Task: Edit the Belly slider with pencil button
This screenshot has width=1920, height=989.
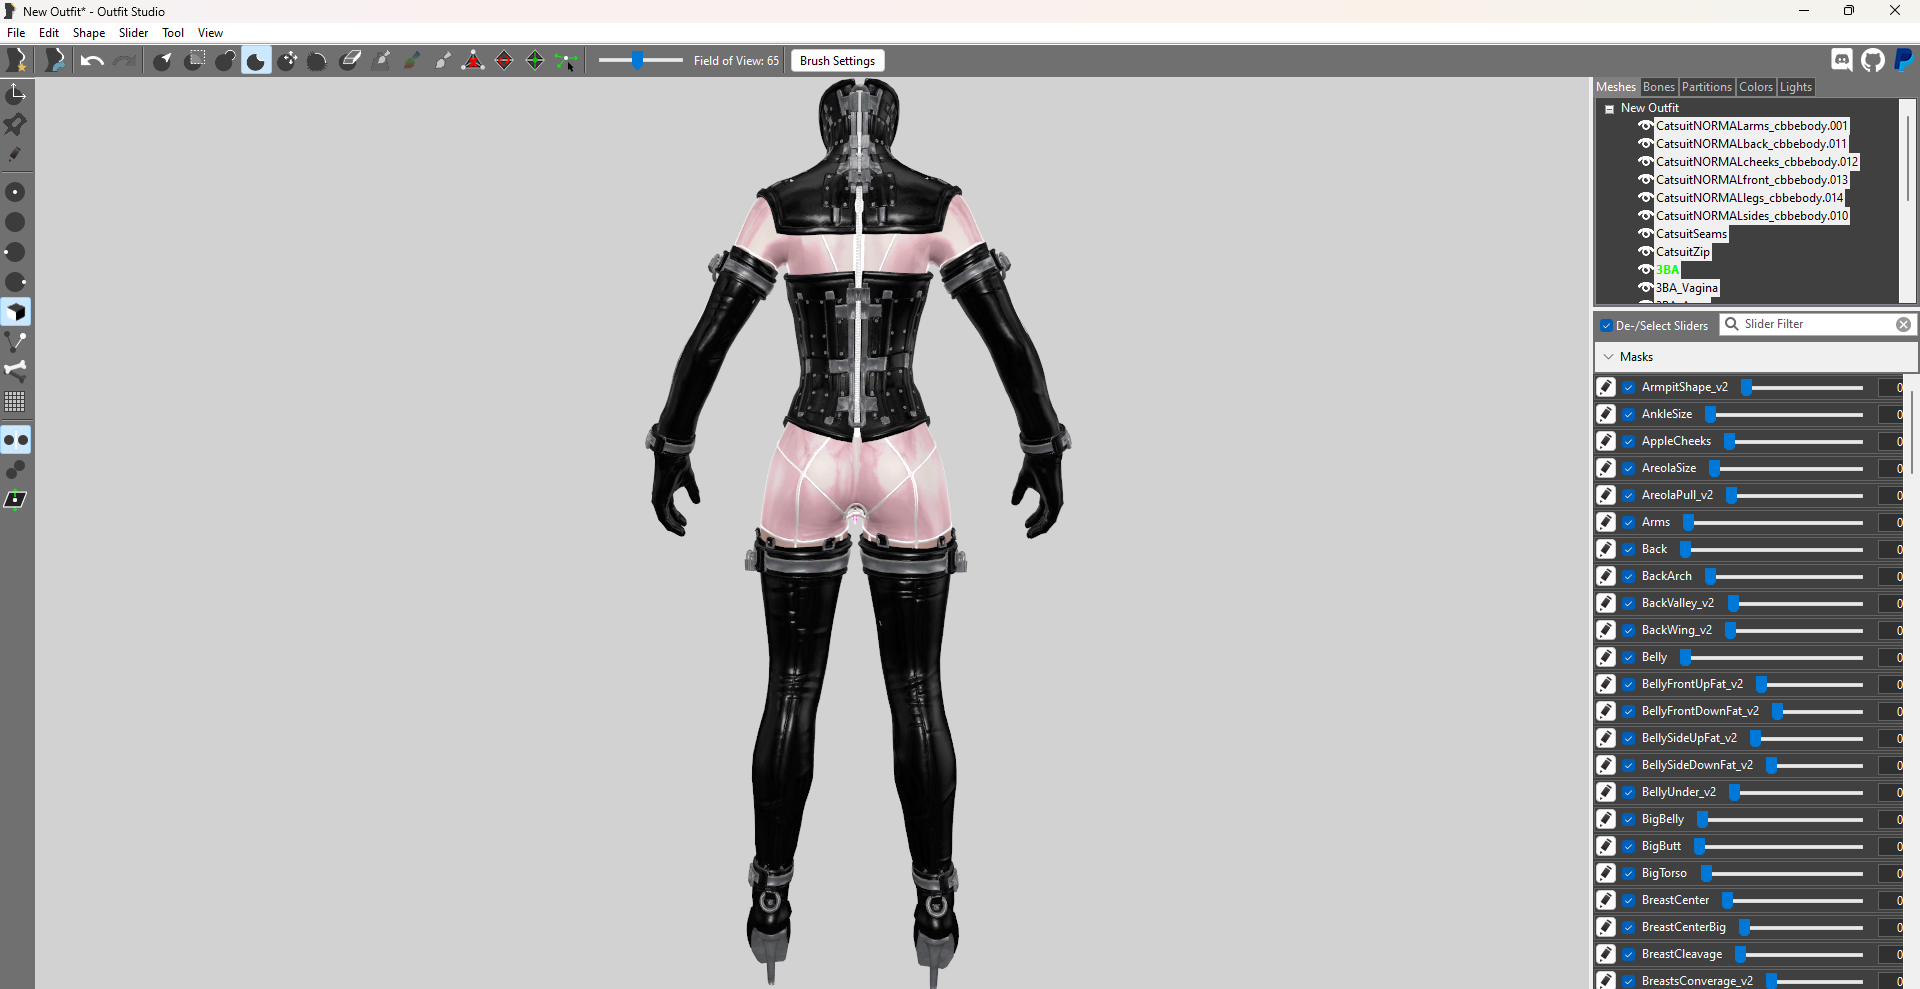Action: (x=1606, y=657)
